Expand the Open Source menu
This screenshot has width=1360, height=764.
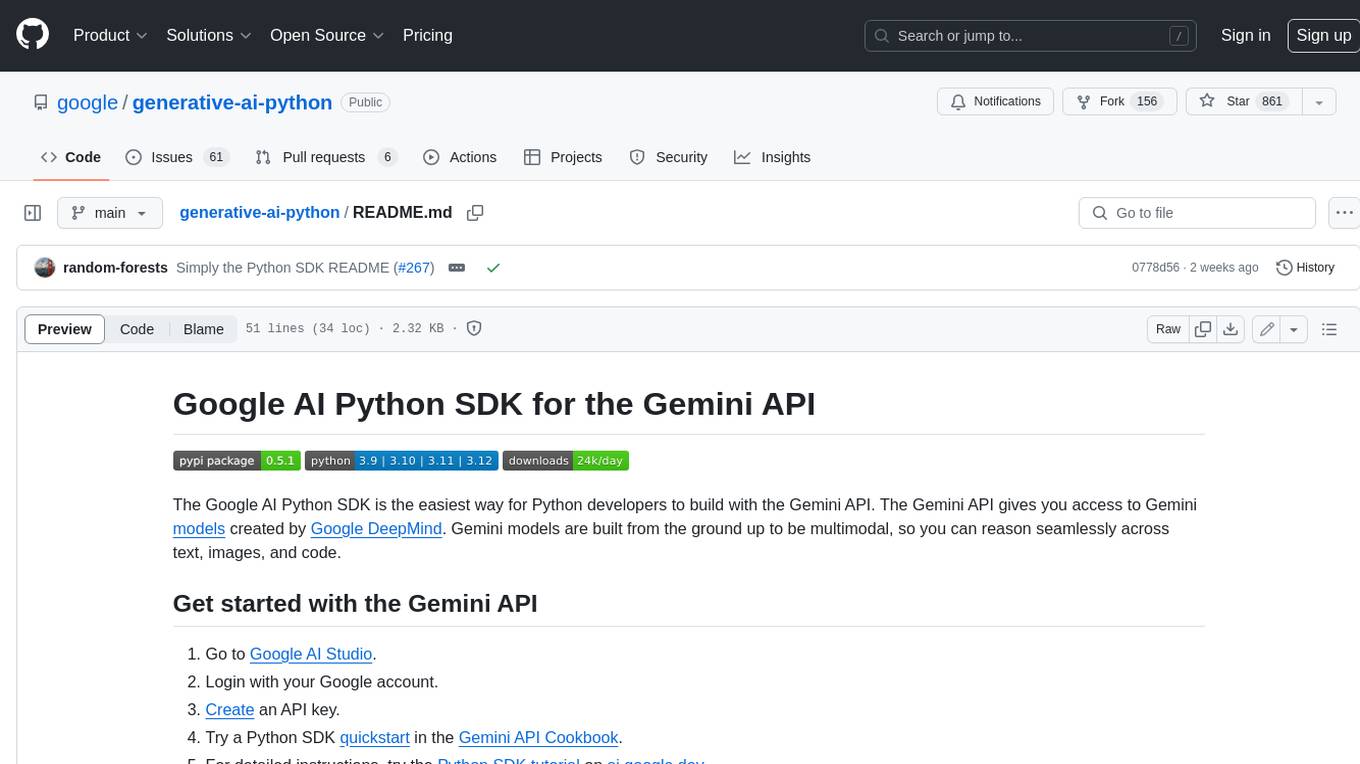pyautogui.click(x=327, y=35)
